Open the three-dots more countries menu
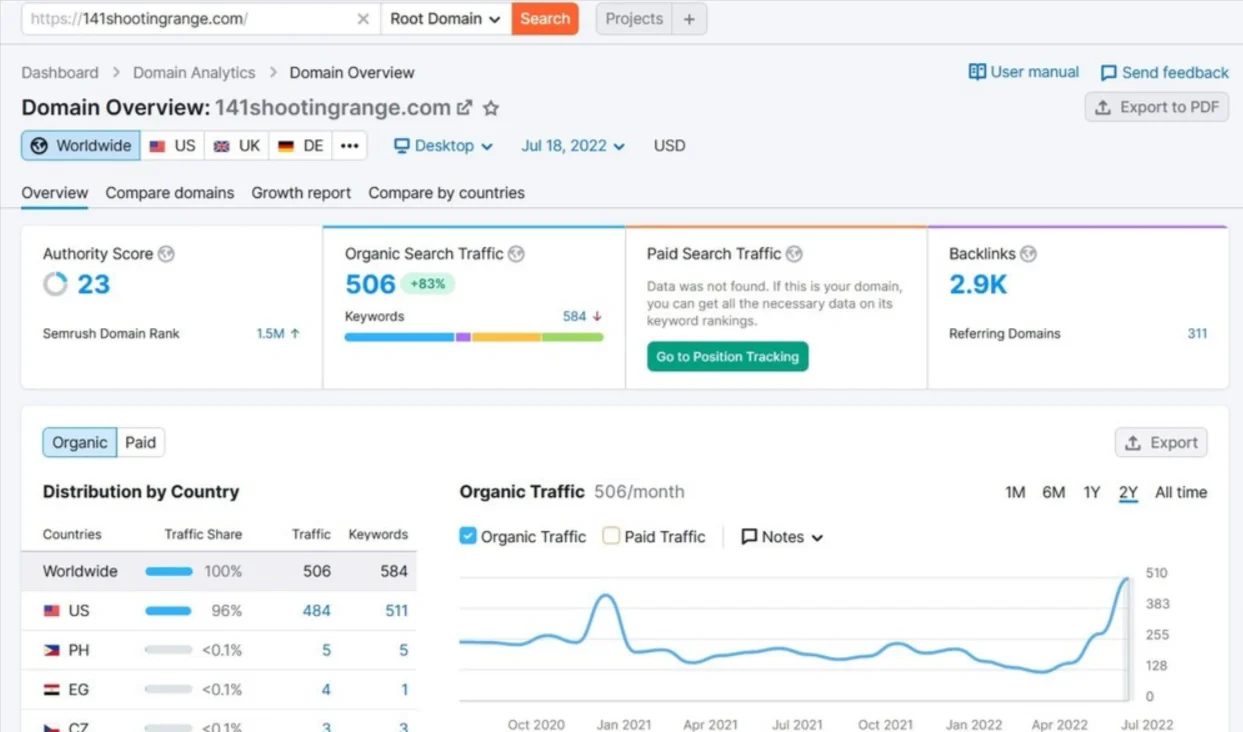 (x=349, y=146)
